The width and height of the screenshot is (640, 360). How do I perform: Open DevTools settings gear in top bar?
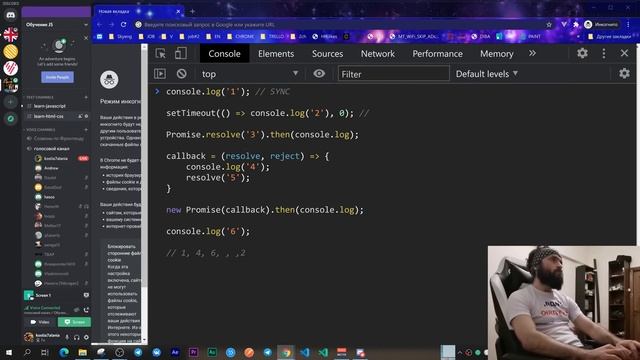tap(582, 53)
